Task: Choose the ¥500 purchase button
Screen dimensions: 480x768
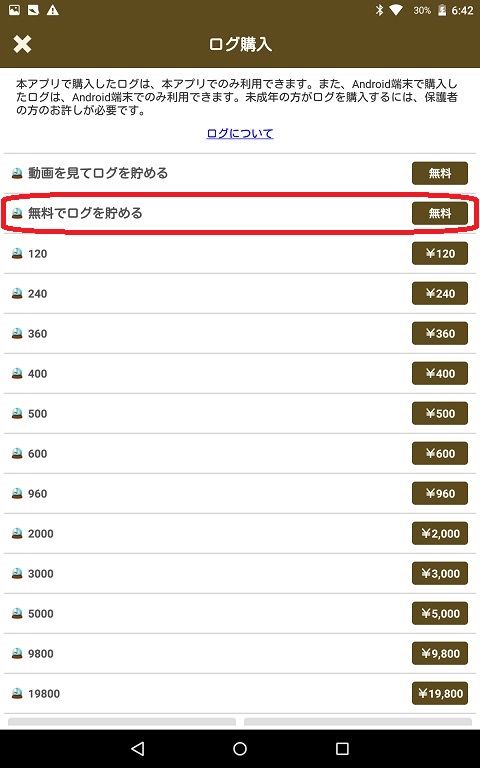Action: (439, 413)
